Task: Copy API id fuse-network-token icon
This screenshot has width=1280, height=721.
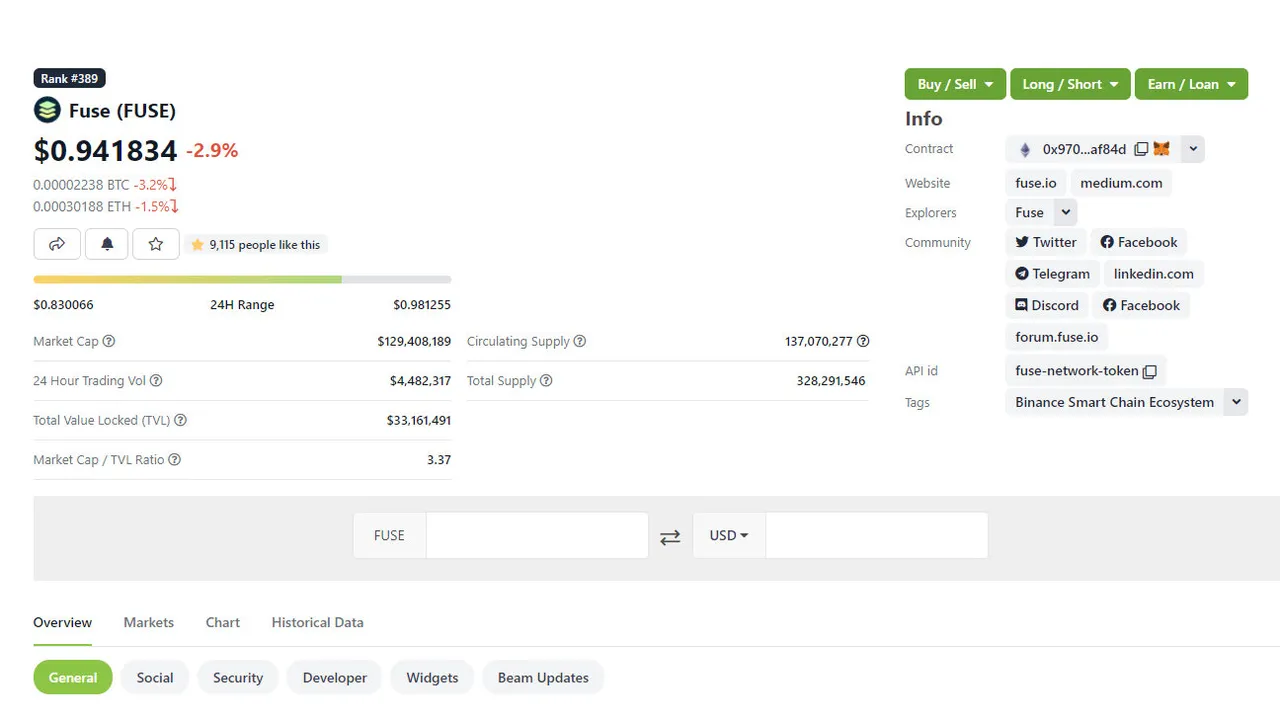Action: click(1150, 371)
